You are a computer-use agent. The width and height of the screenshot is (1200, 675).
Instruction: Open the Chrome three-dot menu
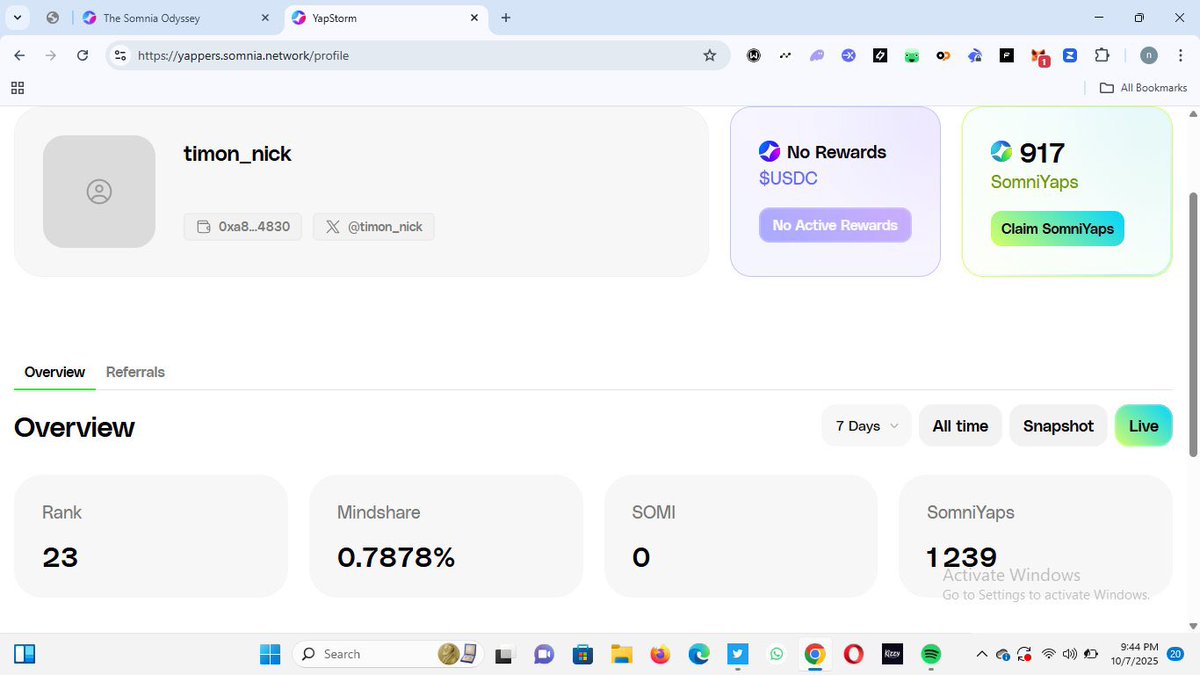(x=1181, y=56)
